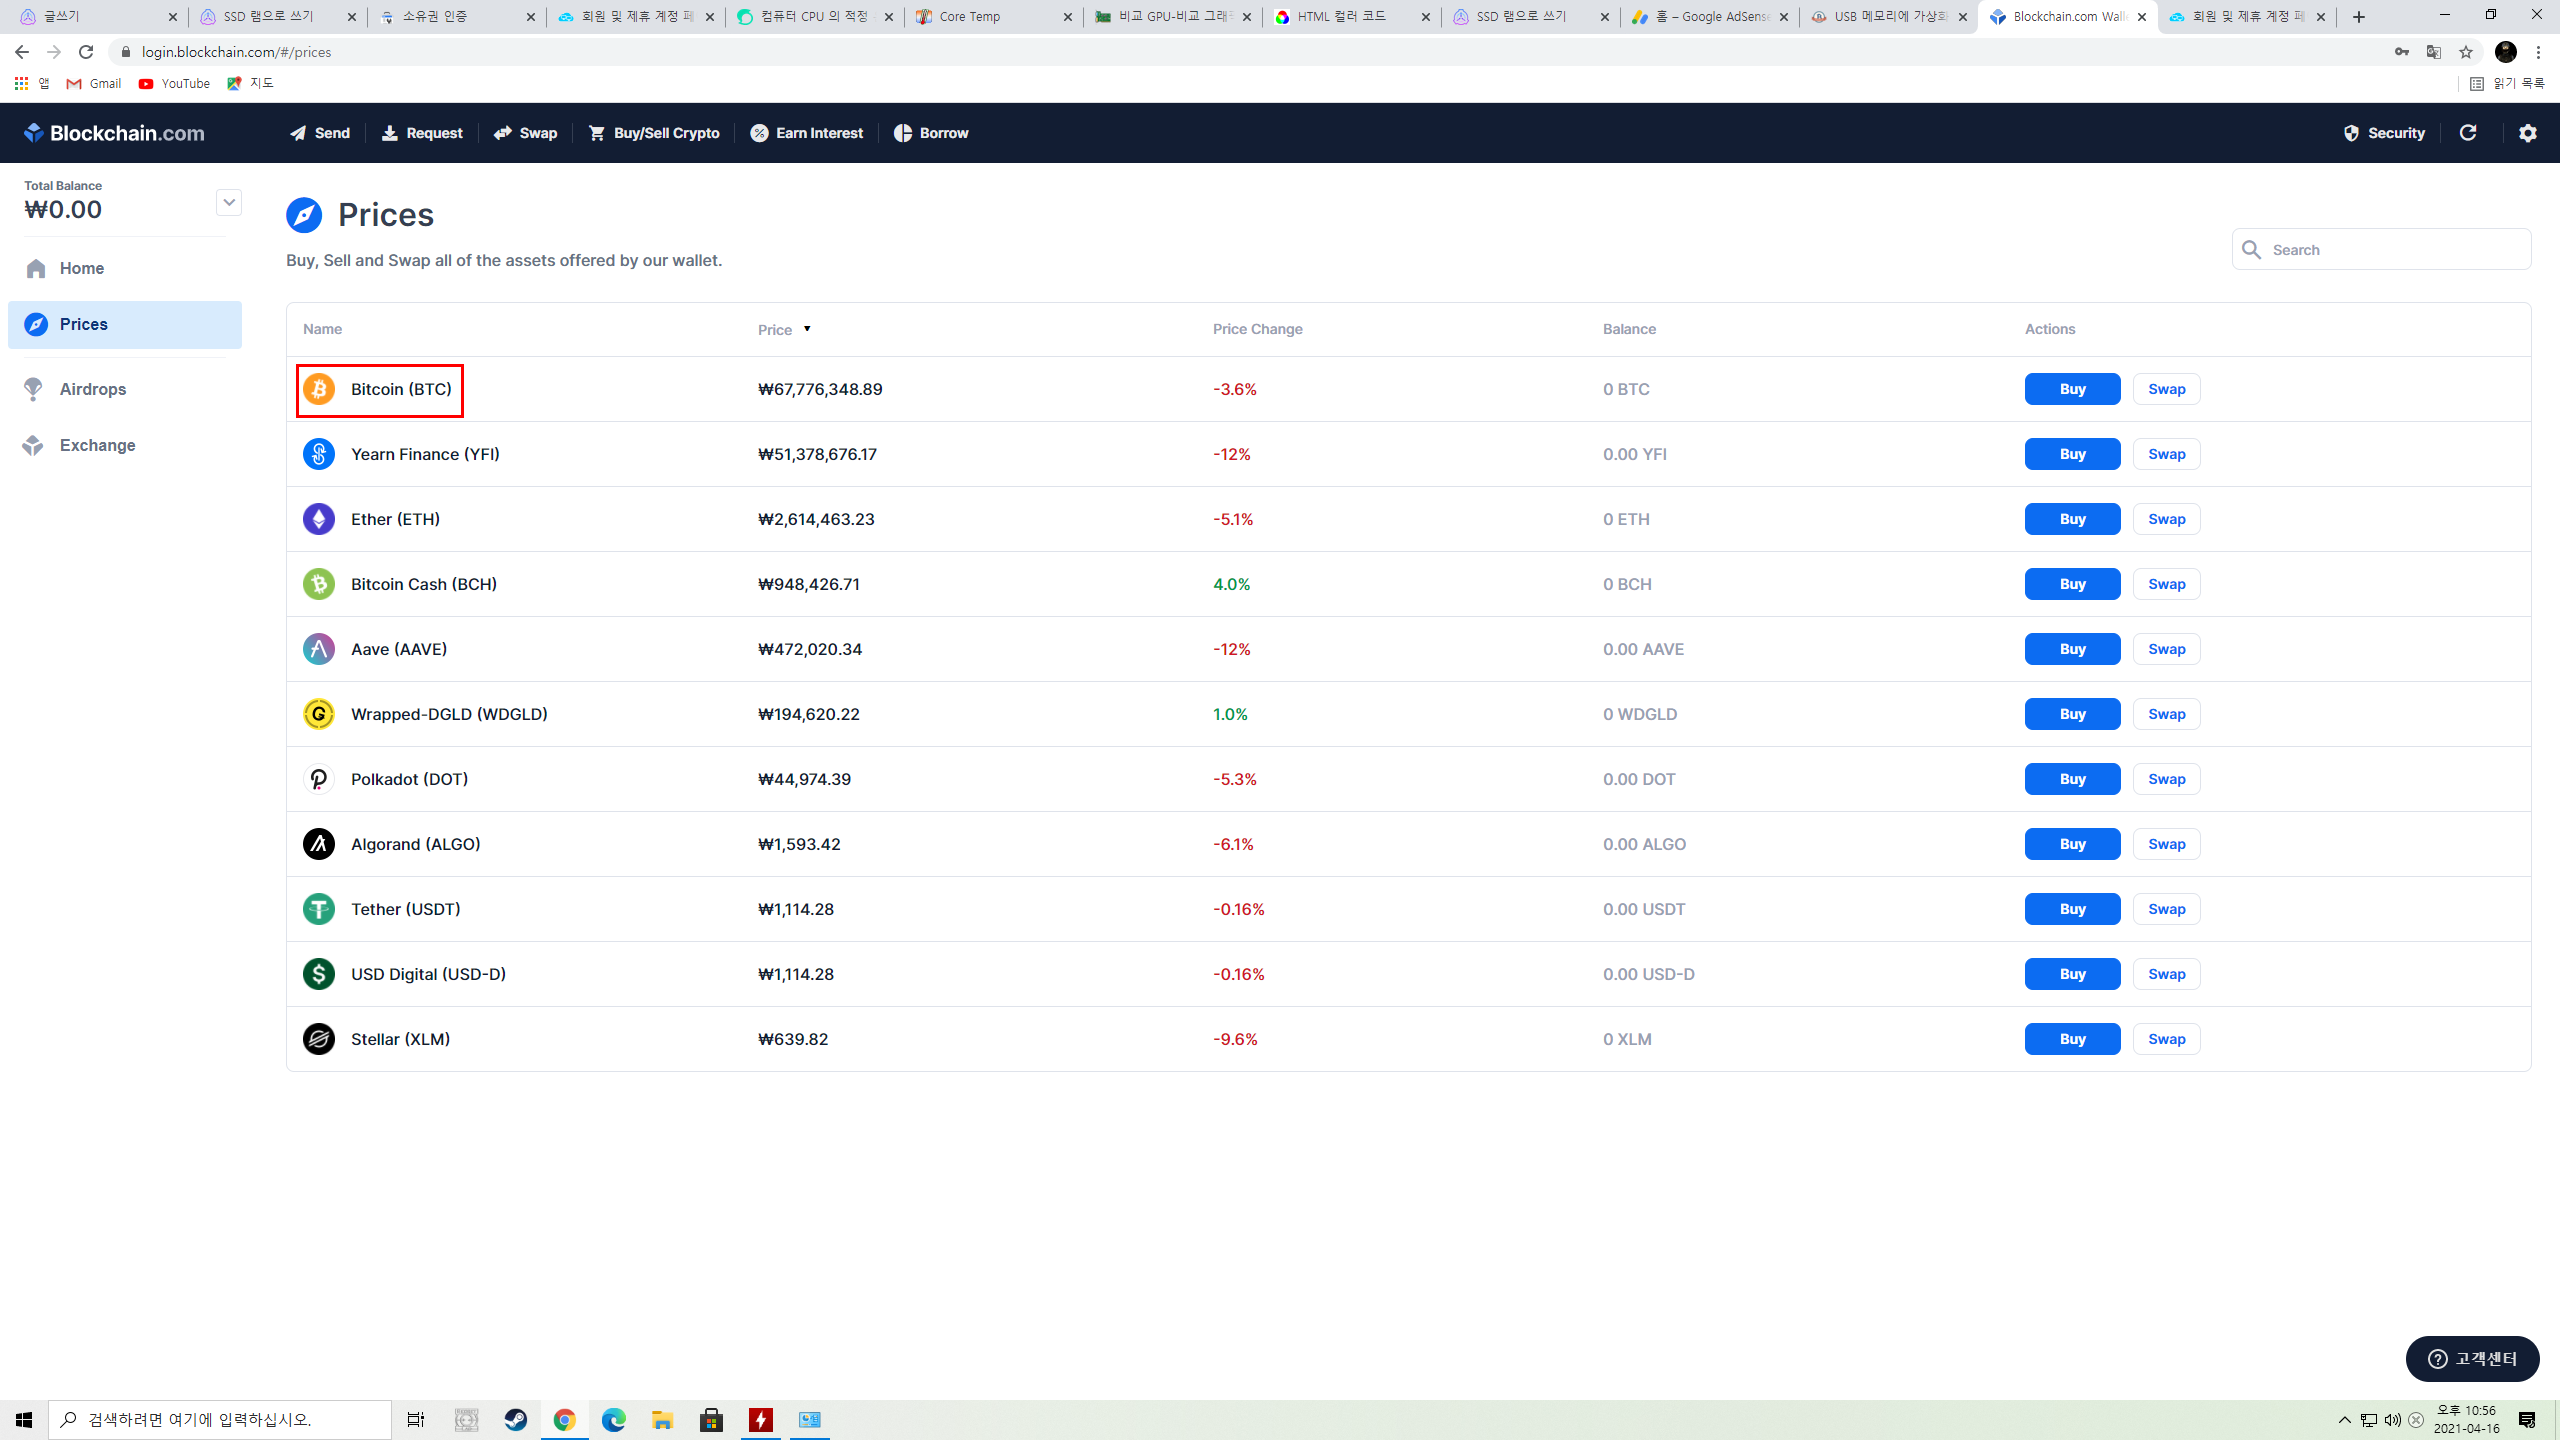Click the Ether (ETH) icon
This screenshot has height=1440, width=2560.
tap(319, 519)
